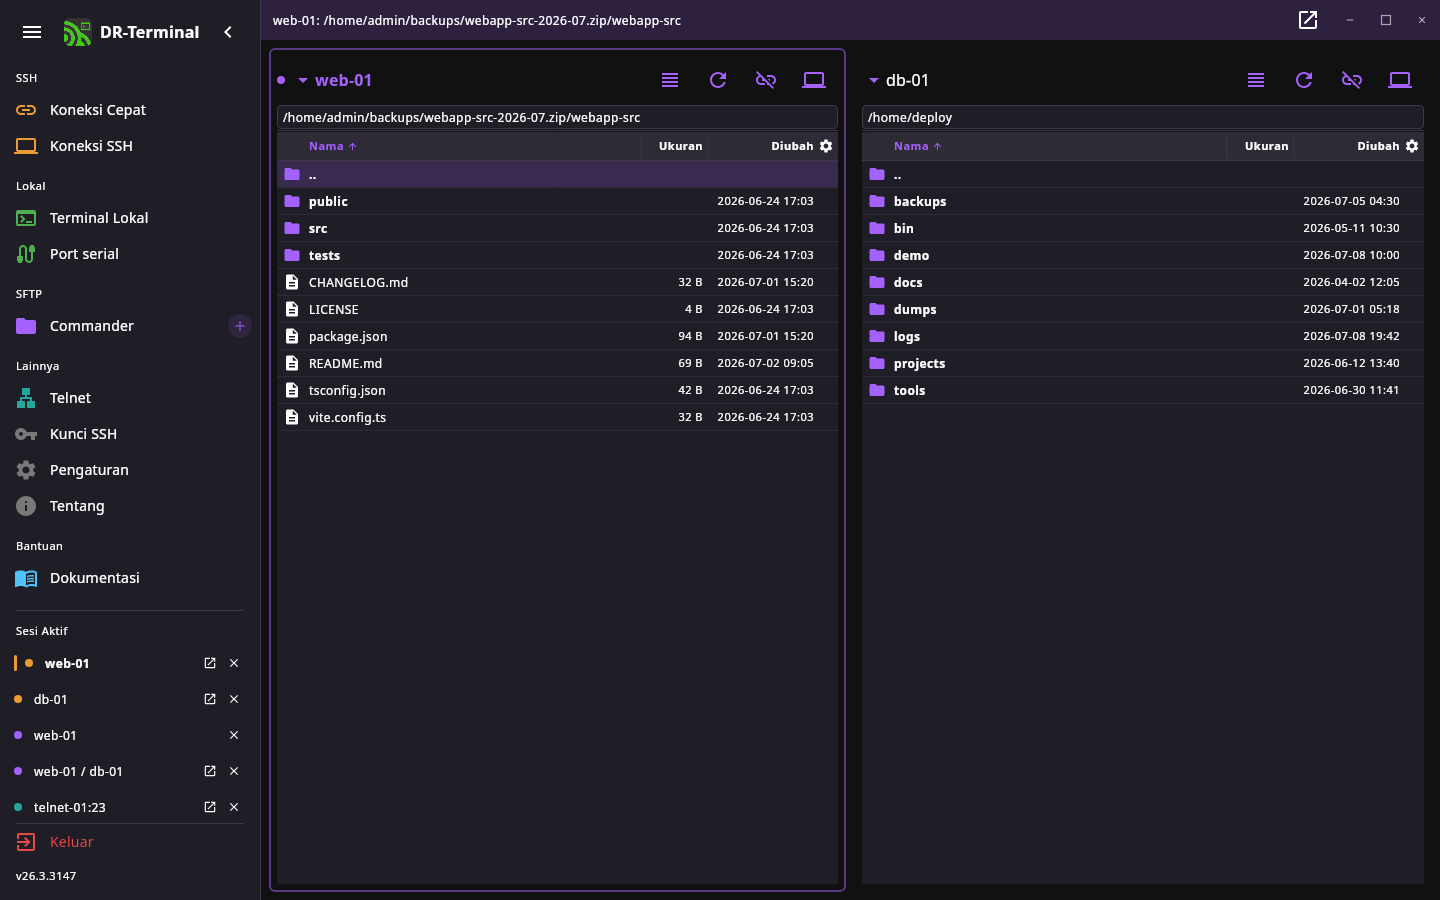This screenshot has height=900, width=1440.
Task: Select the tests folder
Action: coord(557,255)
